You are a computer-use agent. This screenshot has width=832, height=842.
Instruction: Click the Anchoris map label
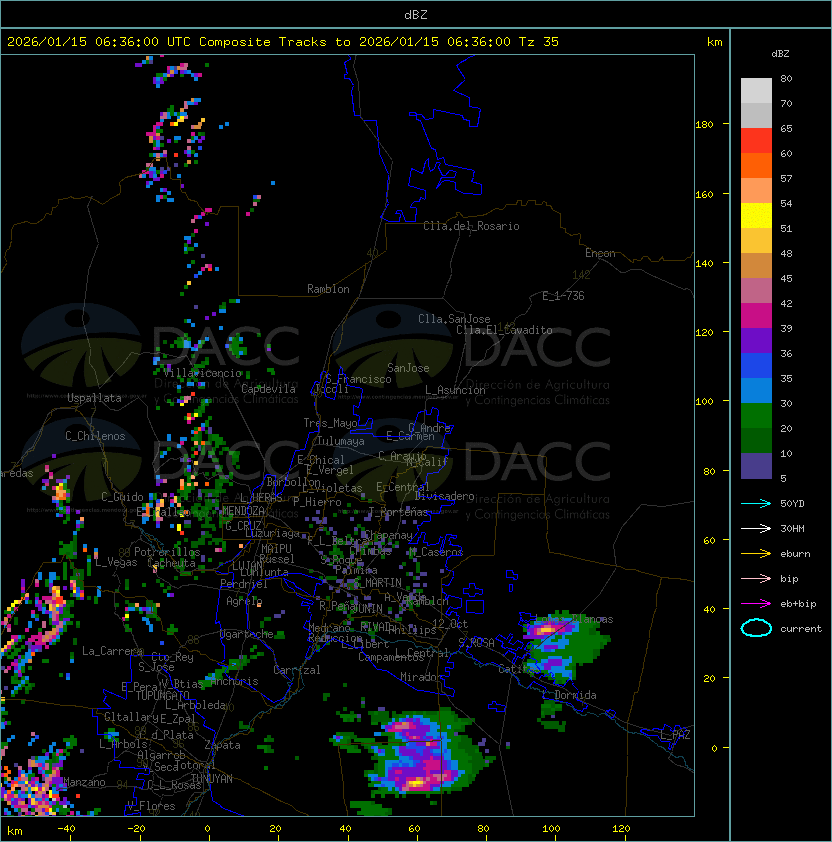[234, 681]
